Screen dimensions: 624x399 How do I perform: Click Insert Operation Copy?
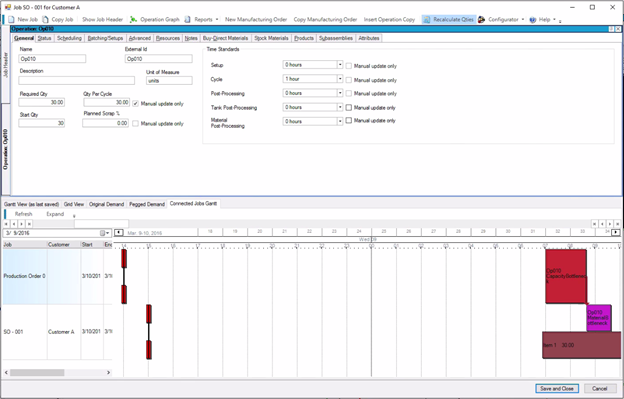[389, 19]
